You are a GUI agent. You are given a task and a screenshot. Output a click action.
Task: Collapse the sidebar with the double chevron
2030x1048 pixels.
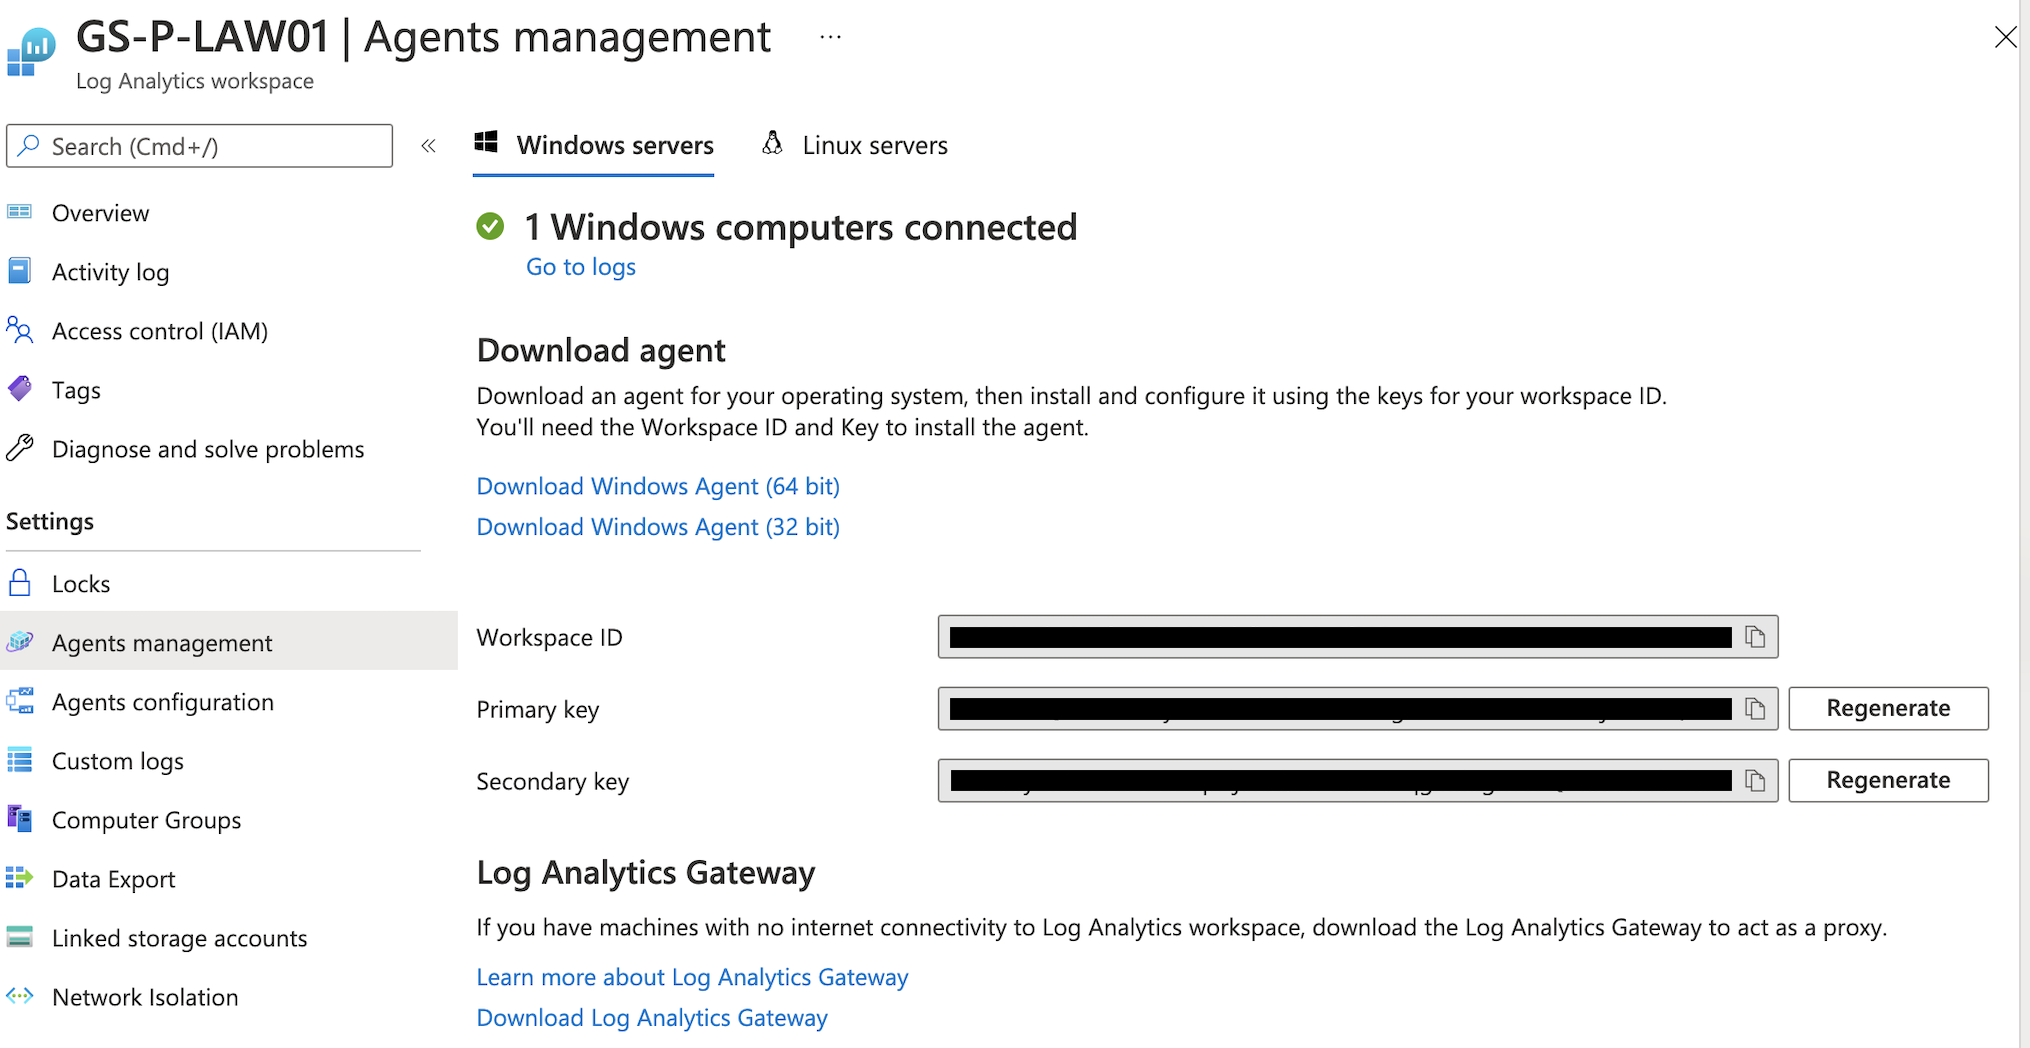click(x=428, y=145)
